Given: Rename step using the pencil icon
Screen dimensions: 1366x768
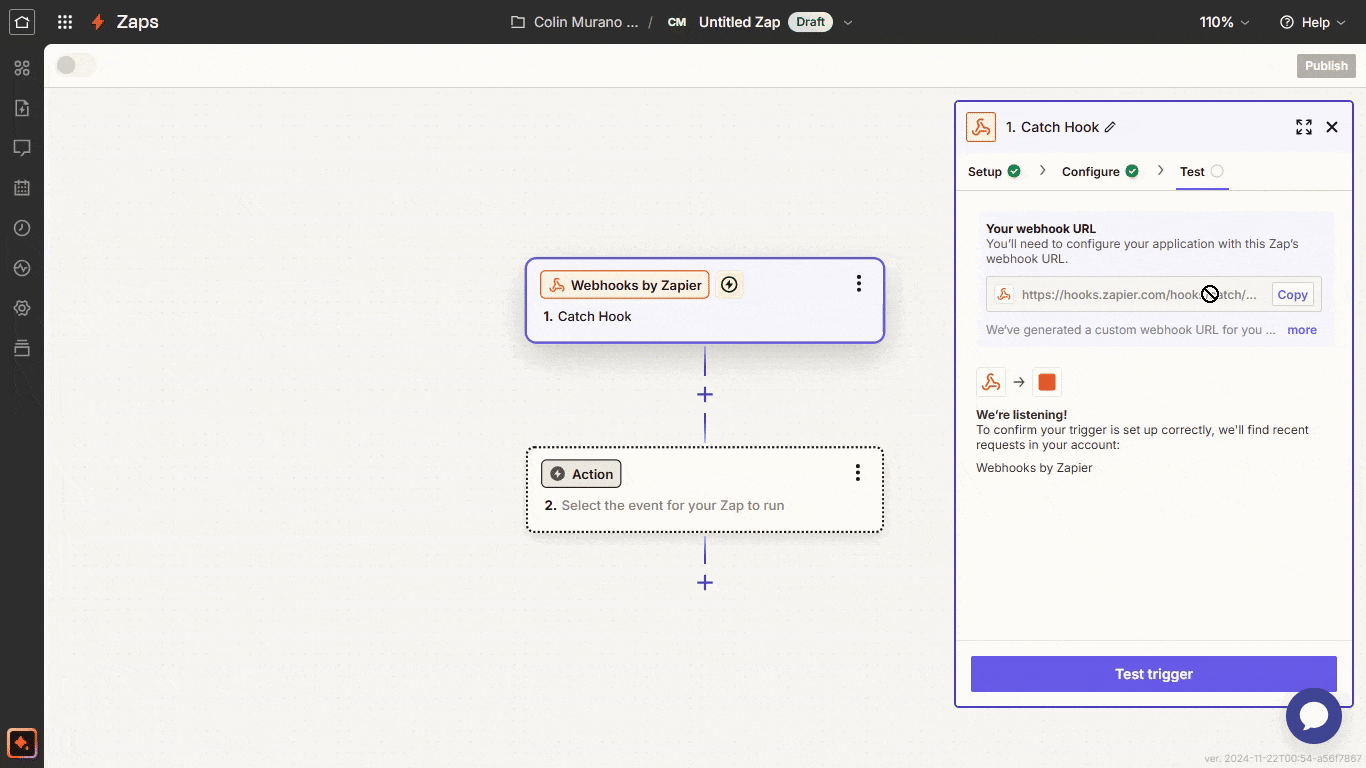Looking at the screenshot, I should (x=1110, y=127).
